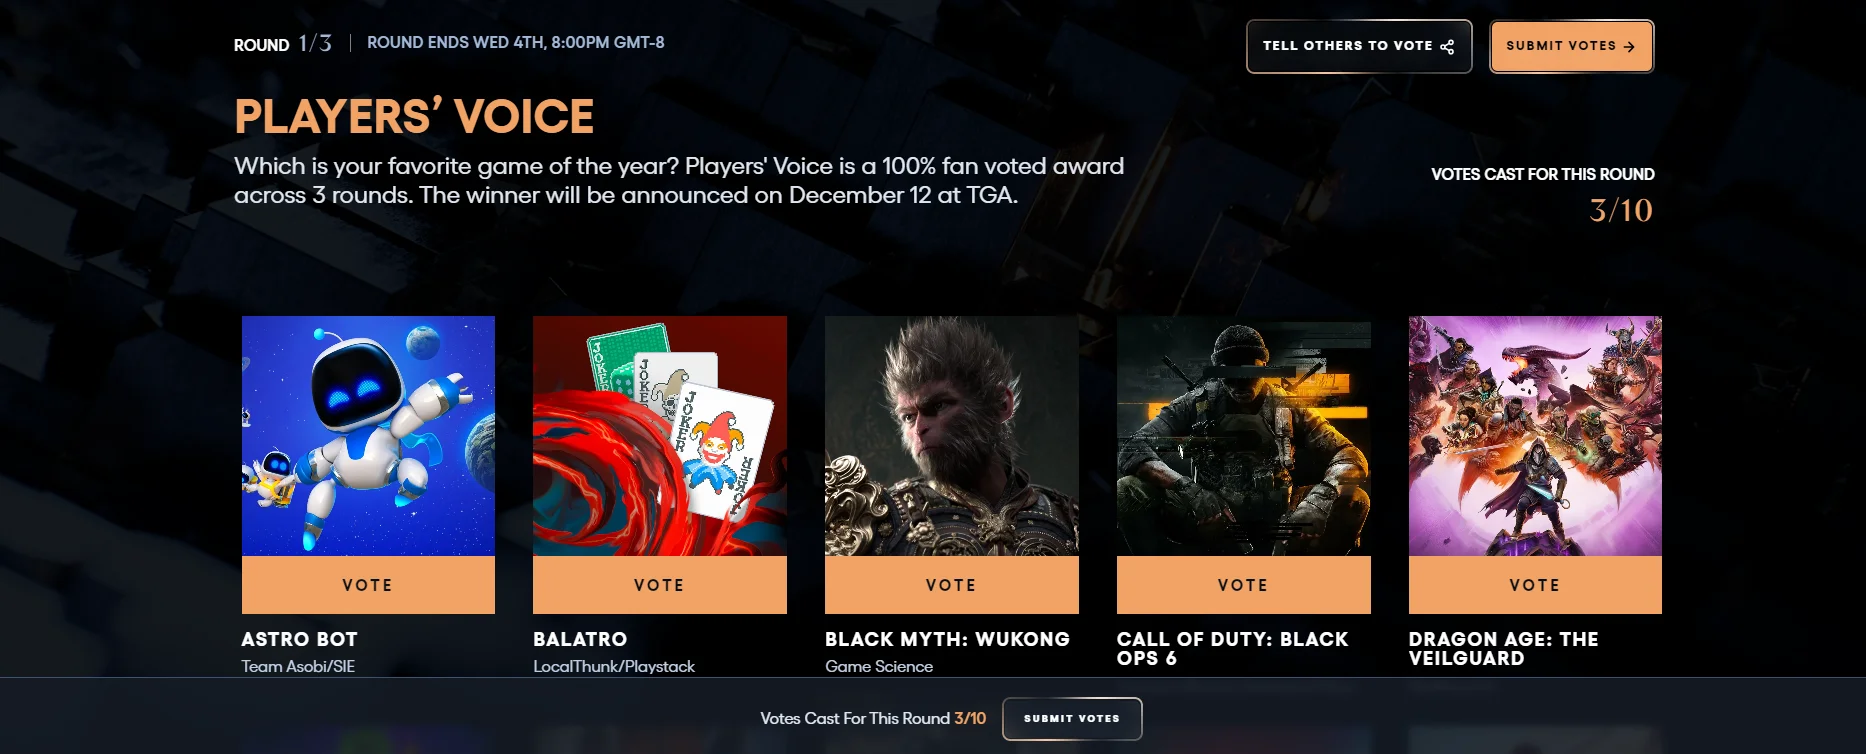Vote for Call of Duty: Black Ops 6
The width and height of the screenshot is (1866, 754).
(x=1244, y=585)
